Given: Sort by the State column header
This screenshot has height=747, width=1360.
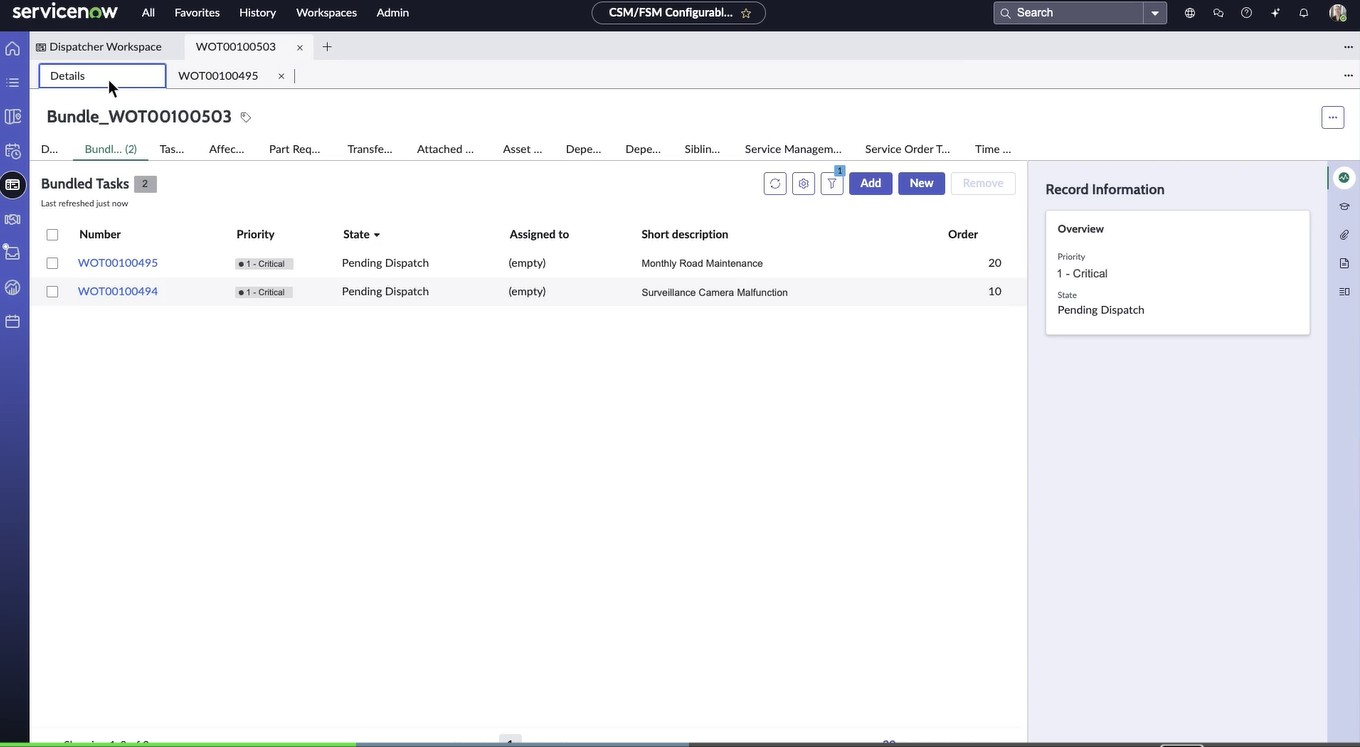Looking at the screenshot, I should (357, 235).
